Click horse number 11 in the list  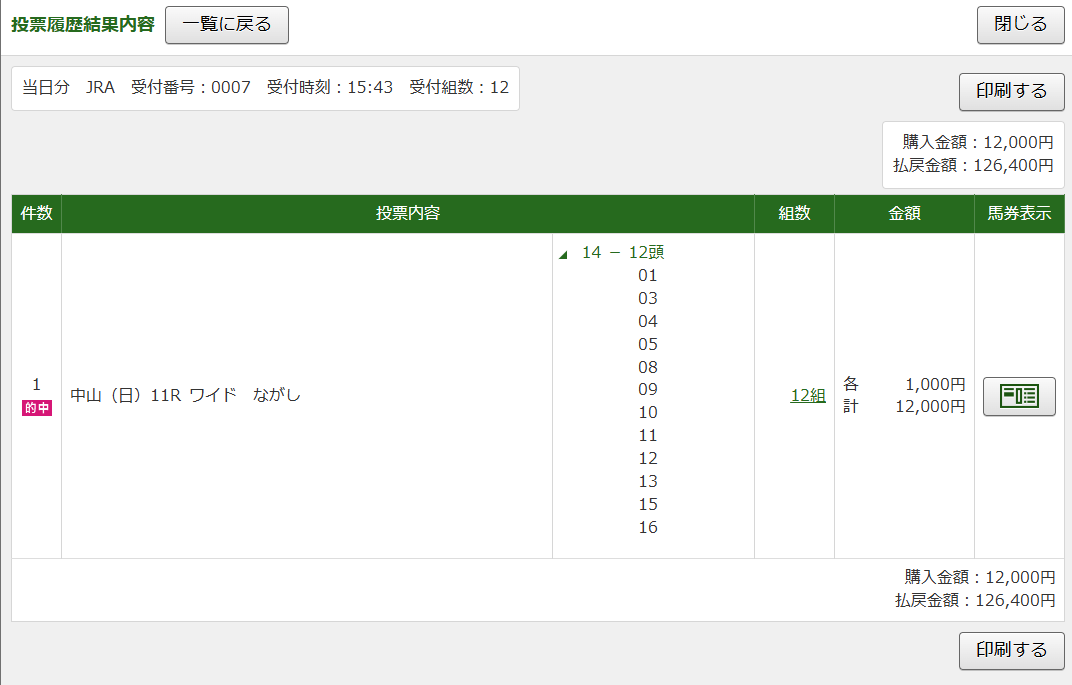coord(647,435)
